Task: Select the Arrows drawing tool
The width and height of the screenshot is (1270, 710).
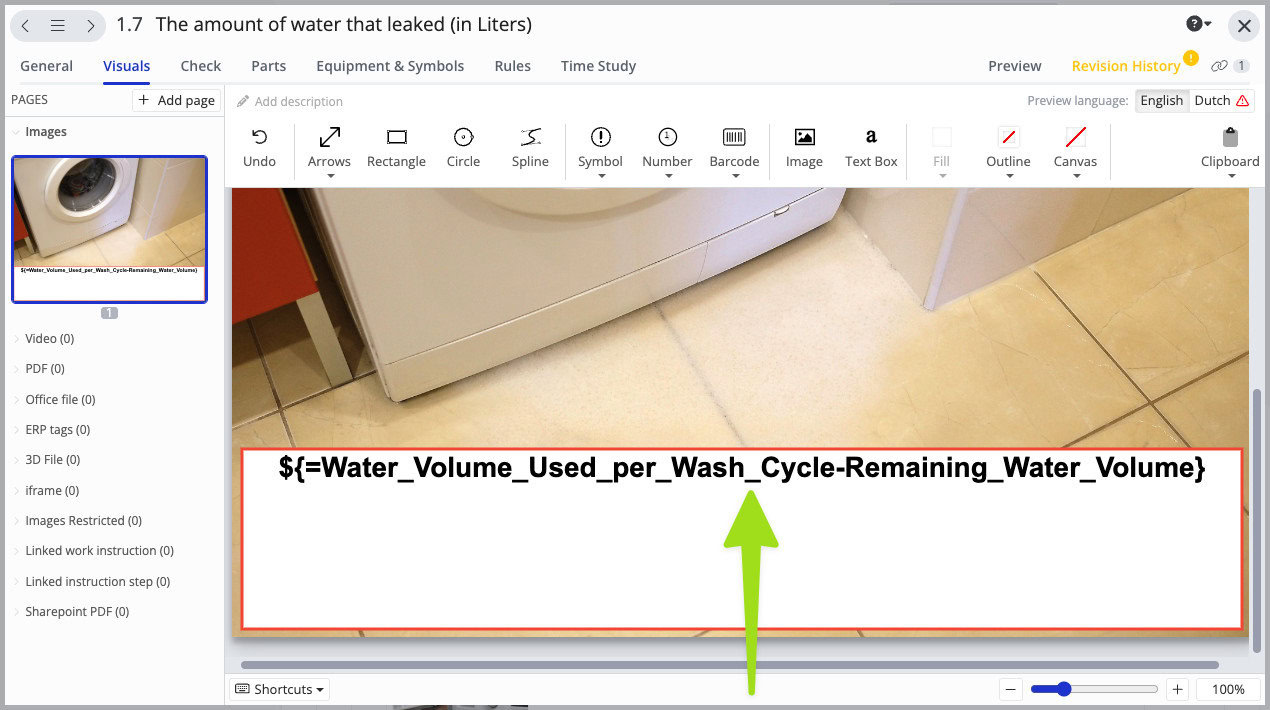Action: click(329, 148)
